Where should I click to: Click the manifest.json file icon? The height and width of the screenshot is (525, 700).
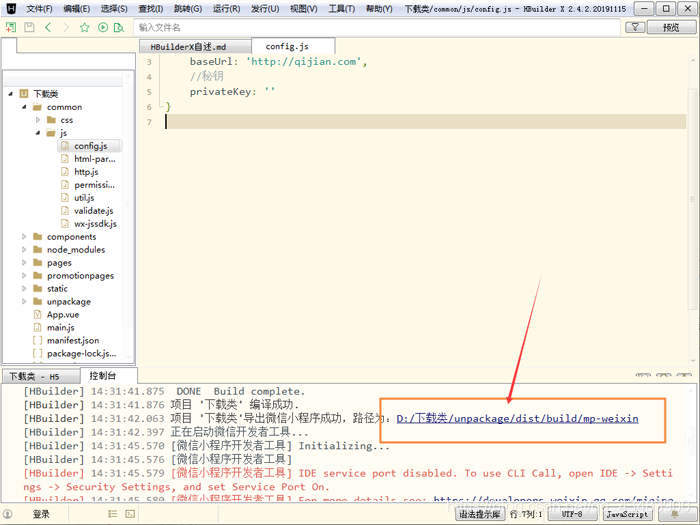(x=38, y=340)
